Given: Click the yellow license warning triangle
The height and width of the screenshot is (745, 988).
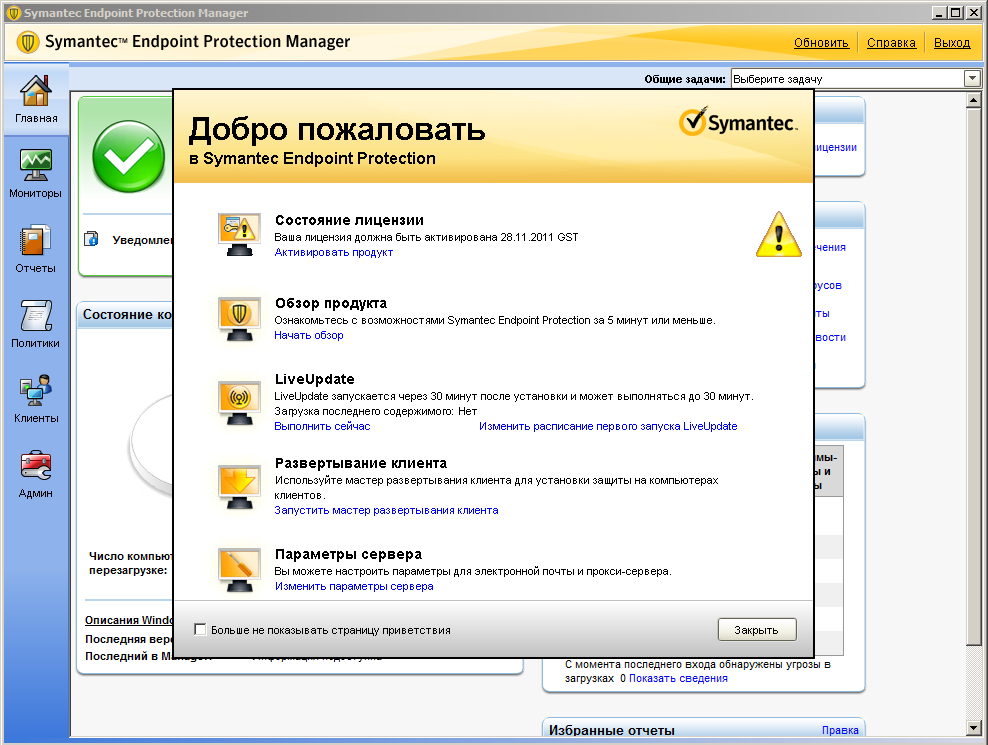Looking at the screenshot, I should pos(779,234).
